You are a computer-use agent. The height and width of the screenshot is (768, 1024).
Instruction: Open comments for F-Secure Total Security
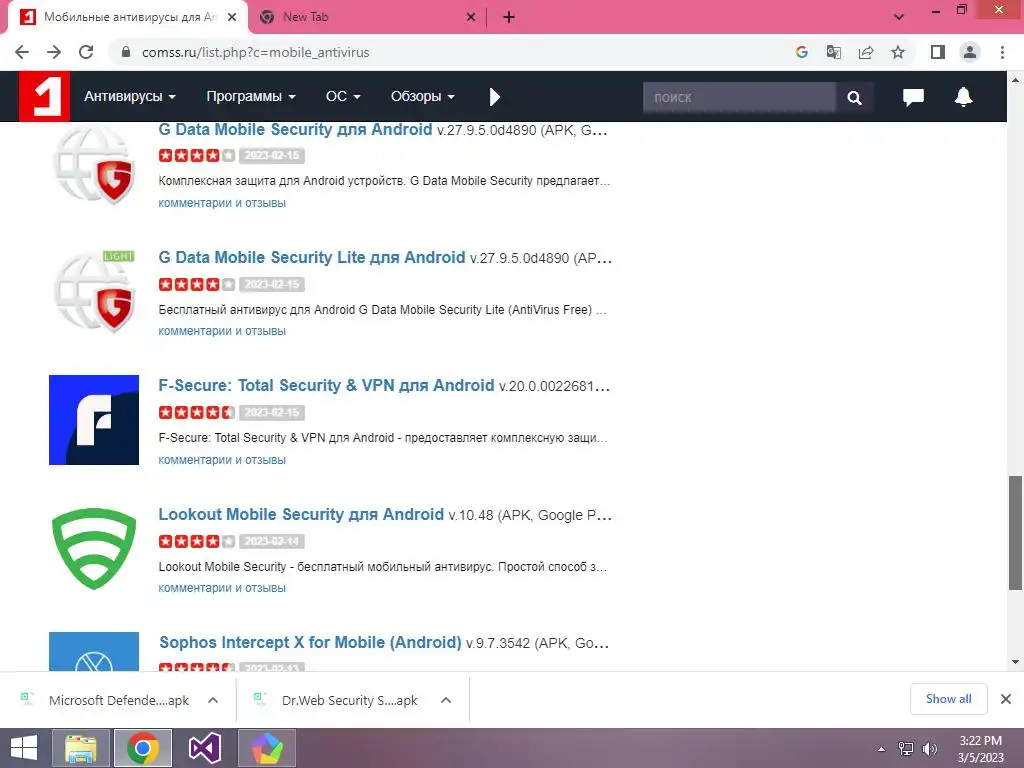point(222,460)
